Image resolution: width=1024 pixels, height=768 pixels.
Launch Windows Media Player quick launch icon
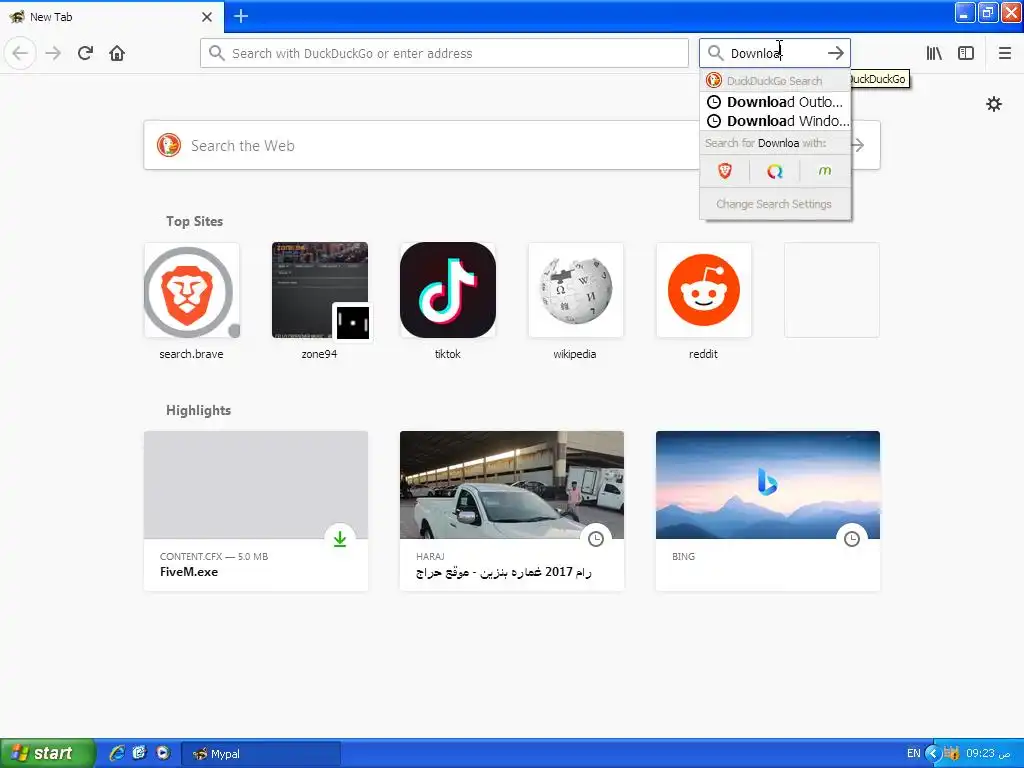click(163, 753)
